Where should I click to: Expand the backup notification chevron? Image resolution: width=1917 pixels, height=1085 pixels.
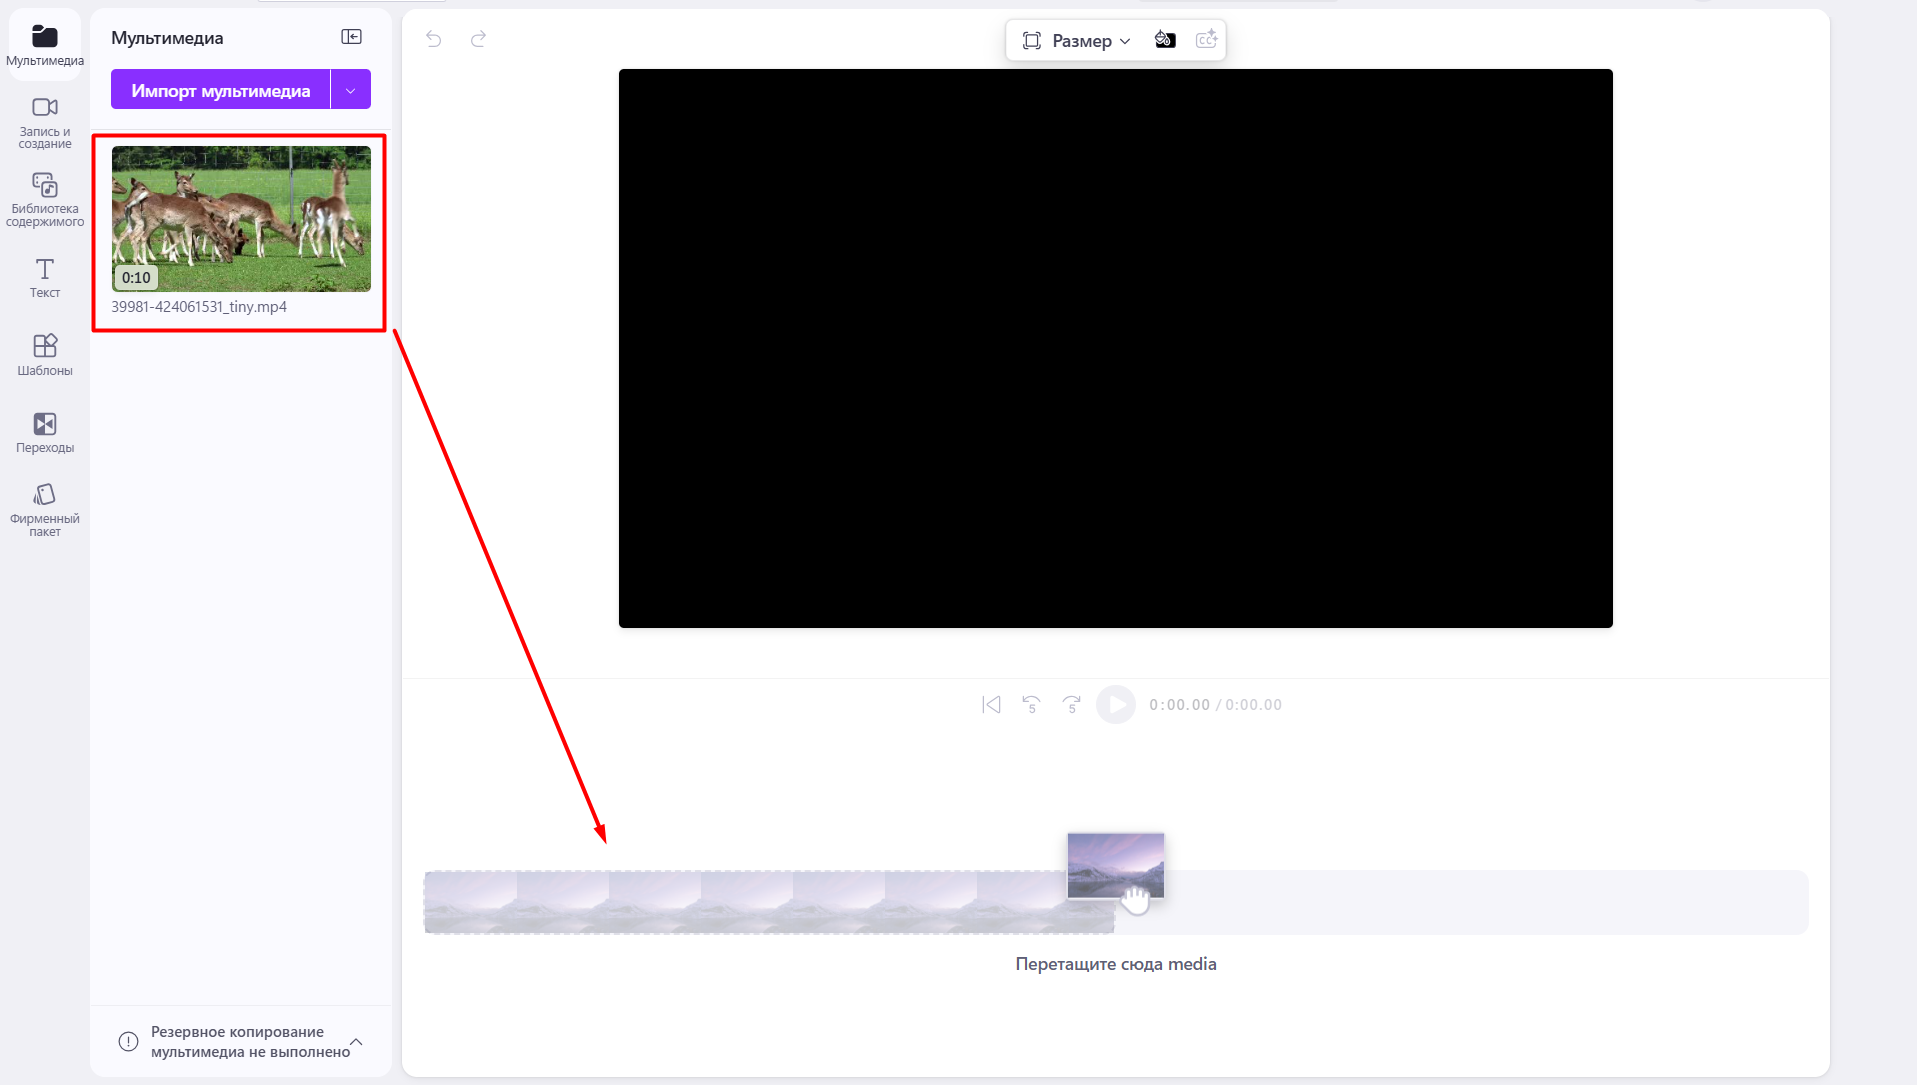[356, 1042]
